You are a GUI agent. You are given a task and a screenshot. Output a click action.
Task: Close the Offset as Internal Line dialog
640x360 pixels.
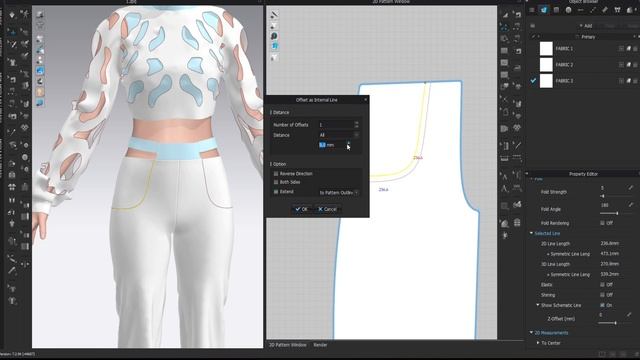point(365,100)
